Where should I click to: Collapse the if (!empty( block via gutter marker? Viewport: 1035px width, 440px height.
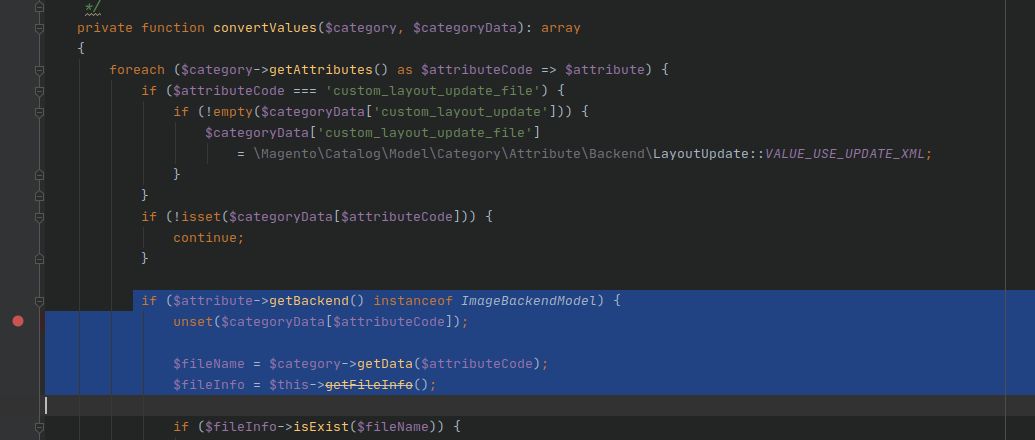point(39,112)
